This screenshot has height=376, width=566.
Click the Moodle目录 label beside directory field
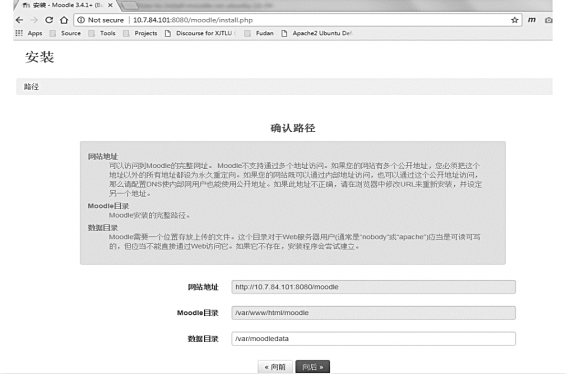pos(197,313)
